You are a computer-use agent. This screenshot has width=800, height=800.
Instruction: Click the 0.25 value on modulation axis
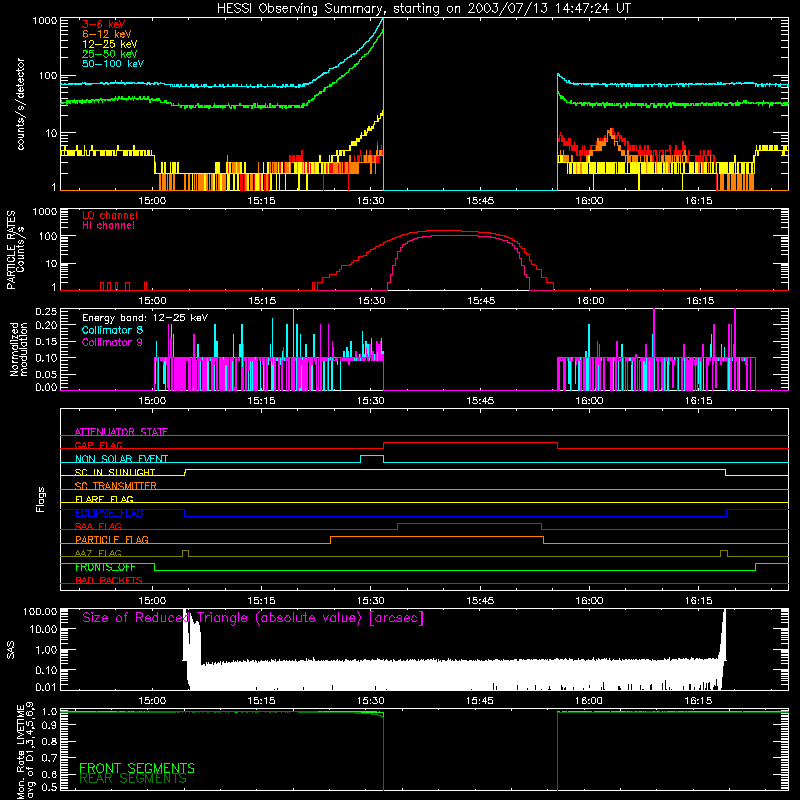tap(46, 311)
